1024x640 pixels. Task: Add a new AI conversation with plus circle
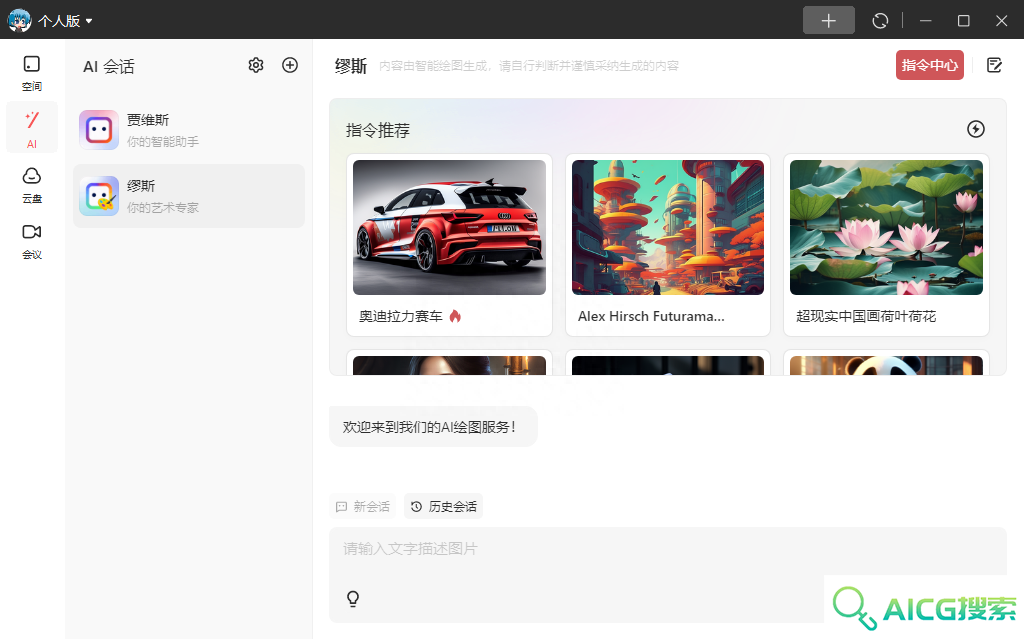click(x=289, y=65)
